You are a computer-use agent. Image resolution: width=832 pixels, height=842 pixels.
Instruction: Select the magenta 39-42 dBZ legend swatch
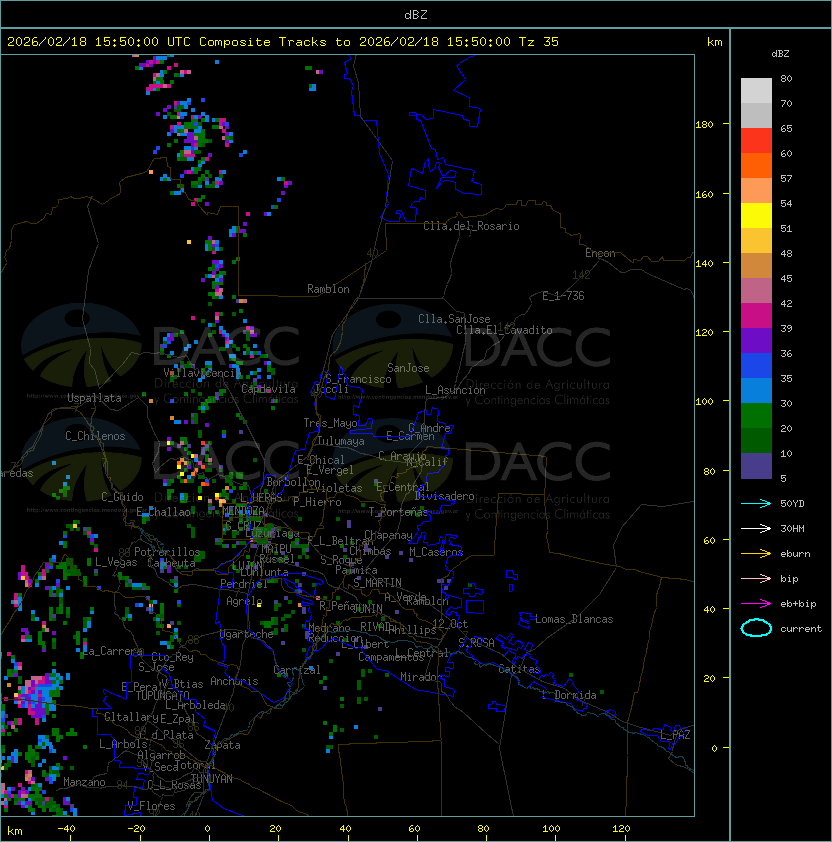pyautogui.click(x=756, y=316)
